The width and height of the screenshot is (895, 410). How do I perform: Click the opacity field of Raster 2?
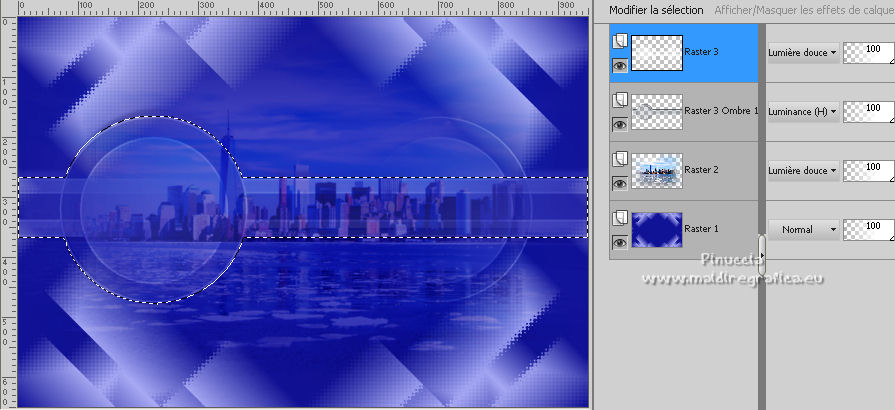[869, 170]
